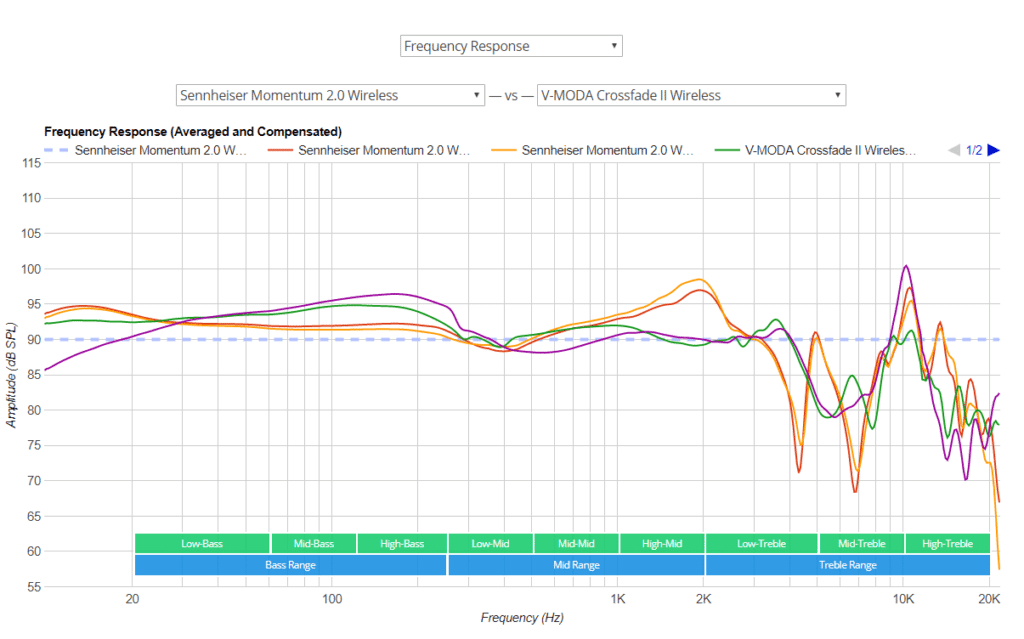Click the Mid-Bass band label
Screen dimensions: 1024x639
point(313,544)
